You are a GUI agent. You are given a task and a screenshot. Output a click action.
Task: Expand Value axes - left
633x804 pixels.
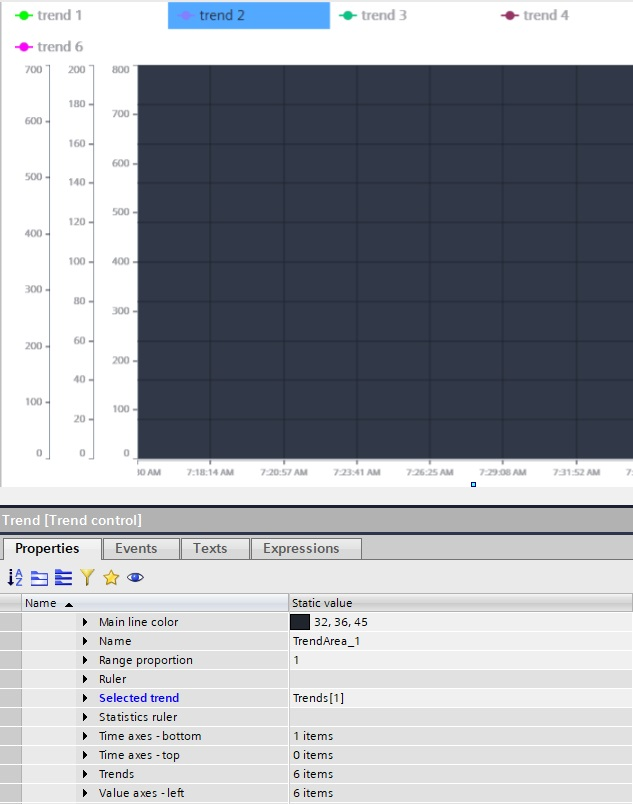pyautogui.click(x=85, y=793)
